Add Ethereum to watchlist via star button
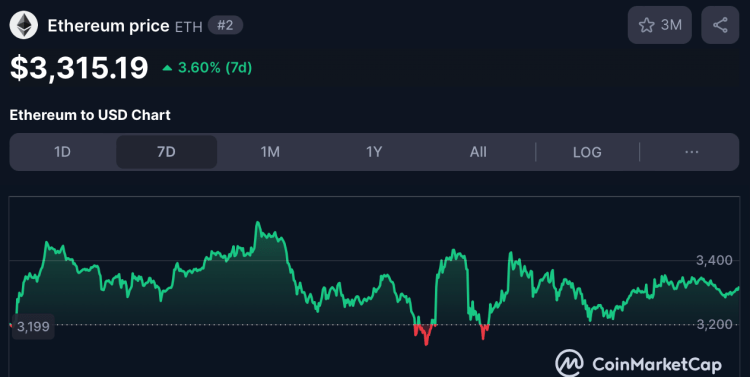Screen dimensions: 750x377 (660, 25)
